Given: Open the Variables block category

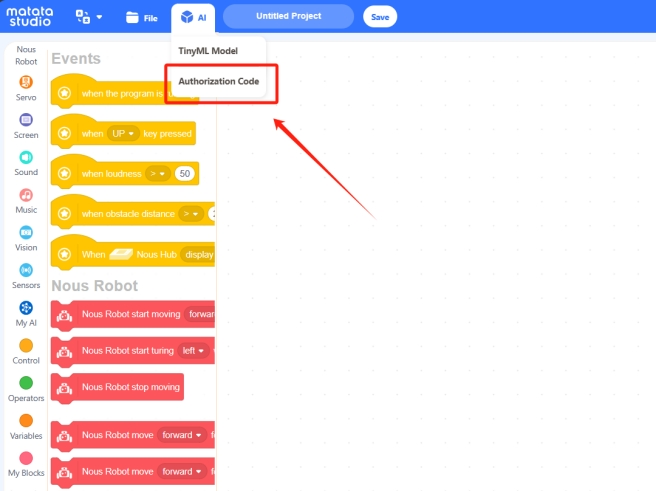Looking at the screenshot, I should [26, 421].
